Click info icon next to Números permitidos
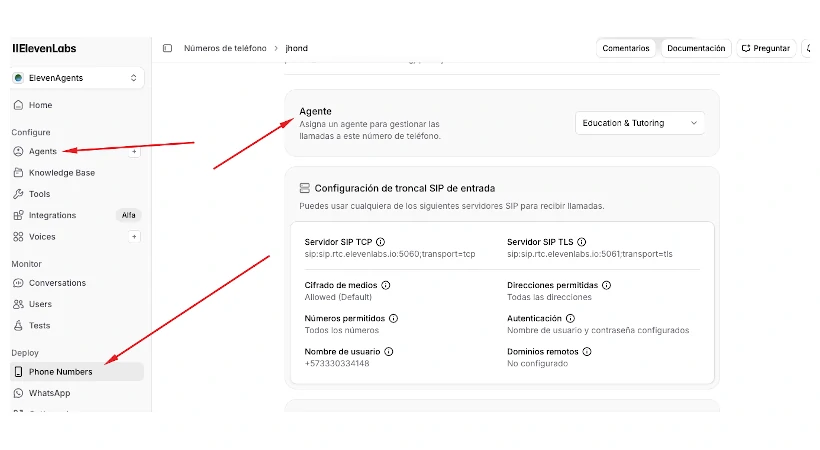The height and width of the screenshot is (450, 820). coord(394,318)
